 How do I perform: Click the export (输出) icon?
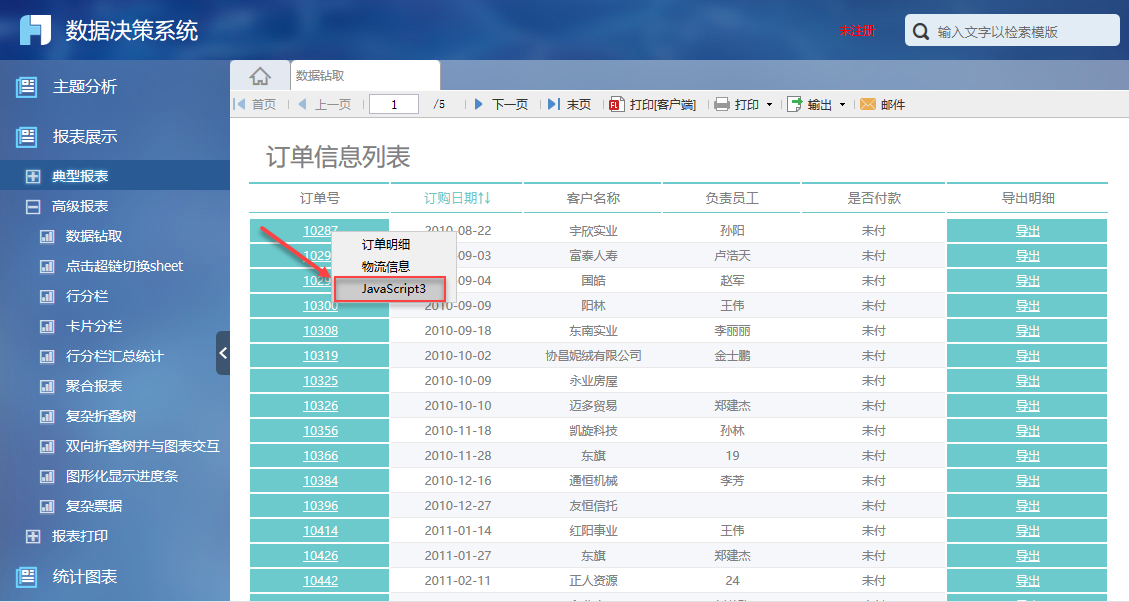(x=794, y=104)
